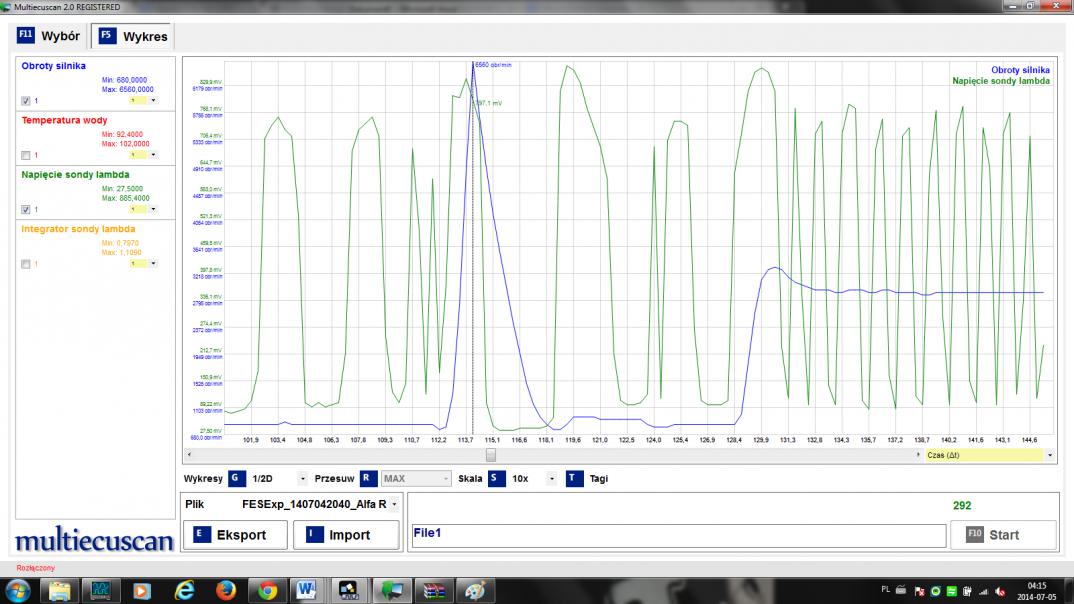Open the Windows Start menu

[18, 589]
